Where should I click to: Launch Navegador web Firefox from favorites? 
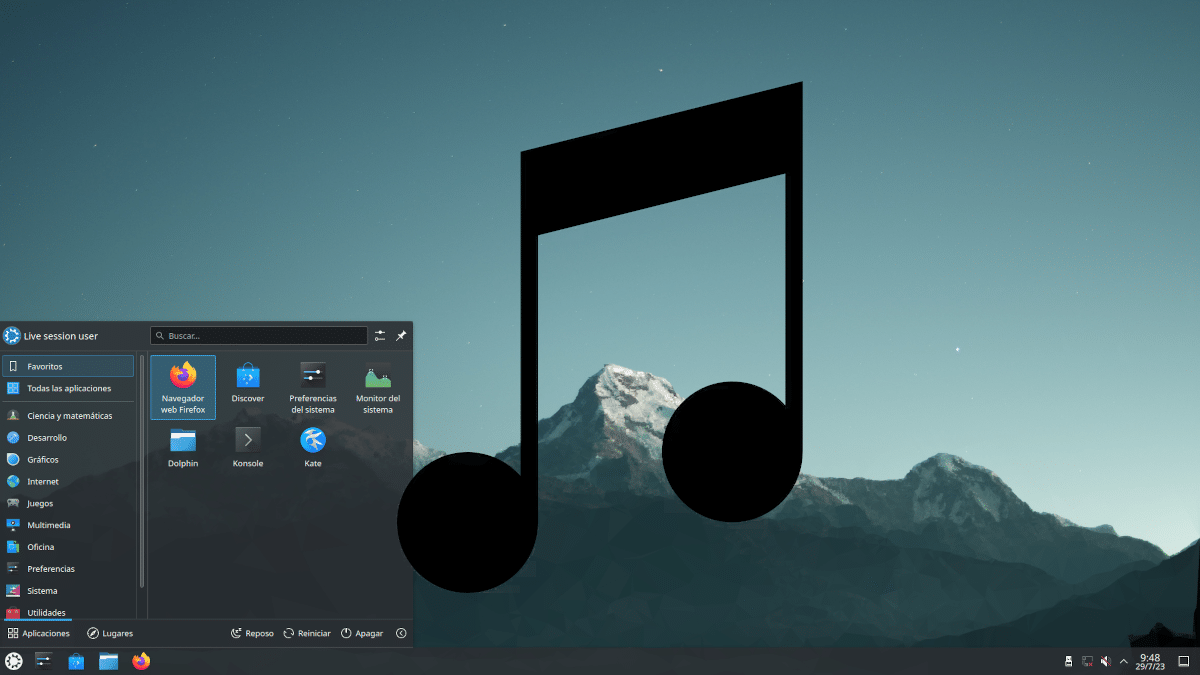183,387
